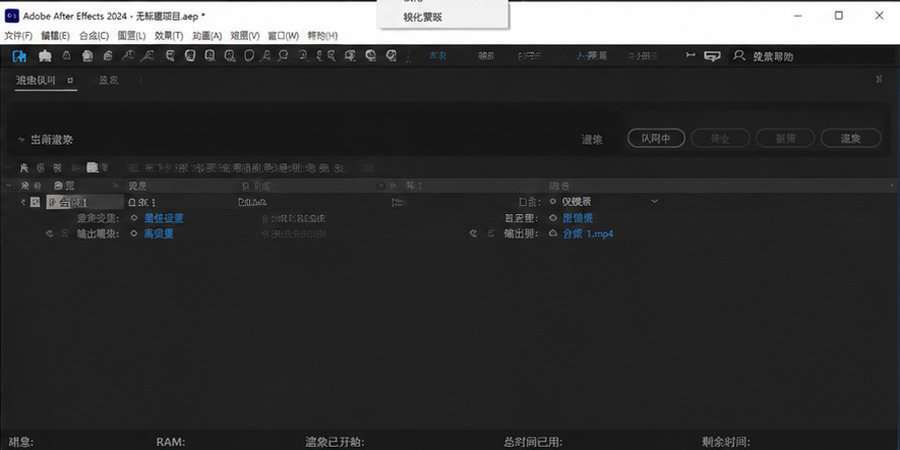
Task: Toggle the render checkbox for 合成1
Action: (36, 202)
